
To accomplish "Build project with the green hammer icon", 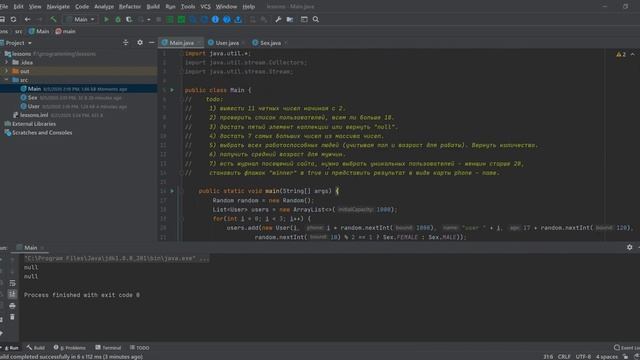I will (53, 19).
